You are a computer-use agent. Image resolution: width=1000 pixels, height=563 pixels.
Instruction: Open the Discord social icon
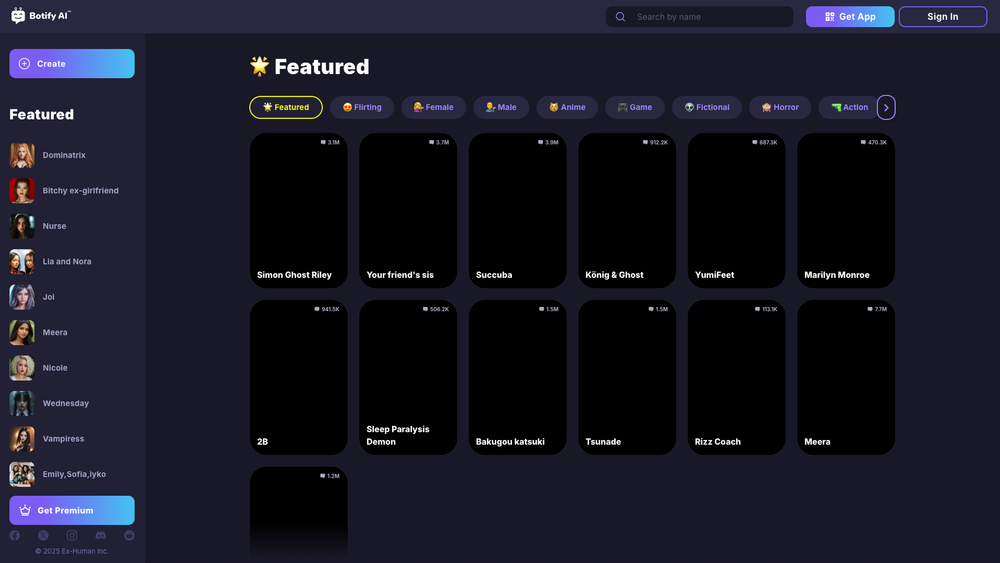click(101, 536)
